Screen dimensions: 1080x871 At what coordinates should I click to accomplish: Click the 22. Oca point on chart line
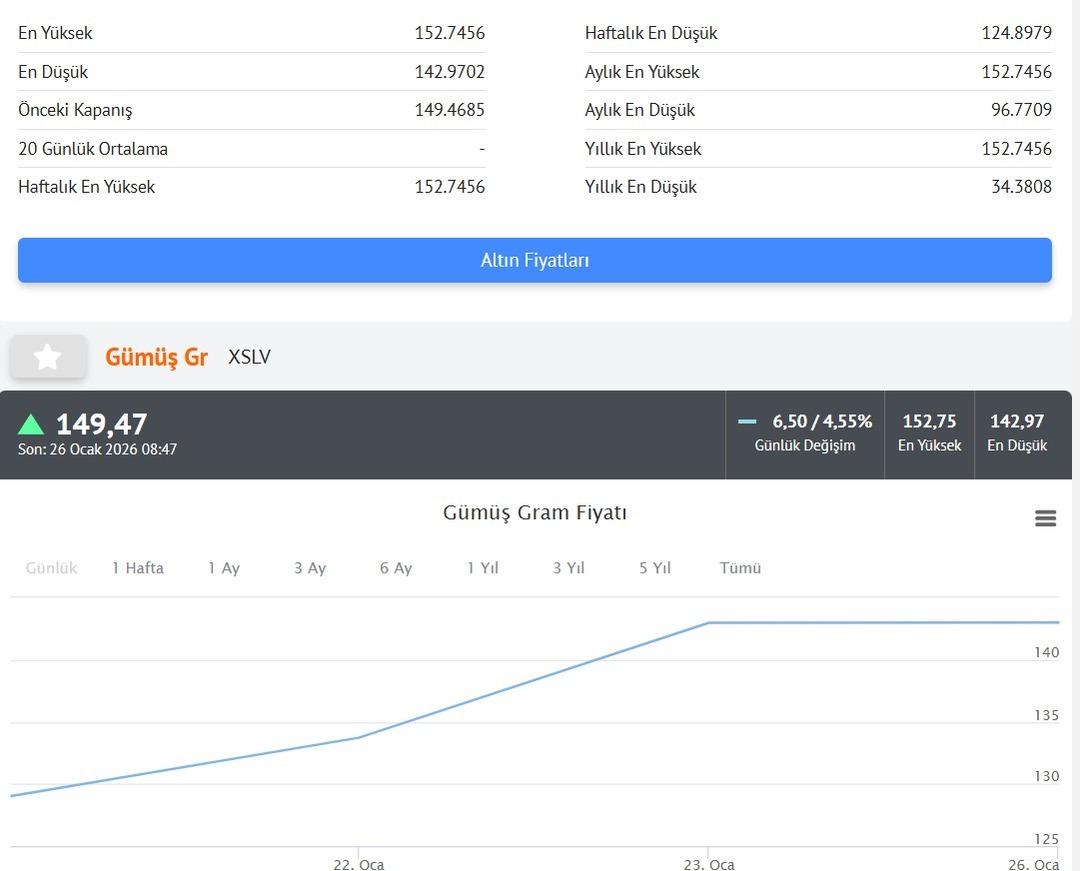coord(359,738)
